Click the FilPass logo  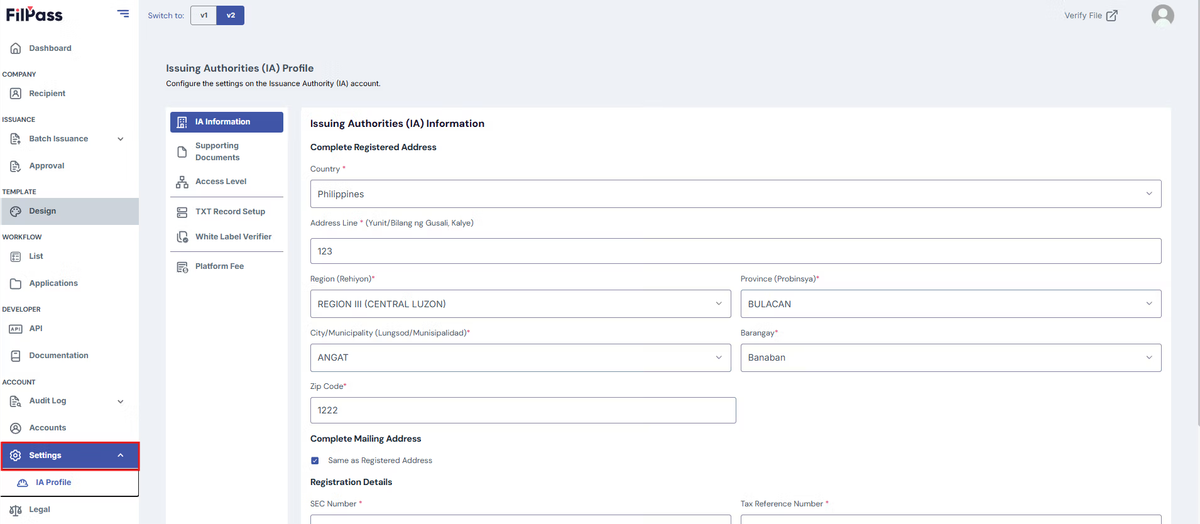34,14
